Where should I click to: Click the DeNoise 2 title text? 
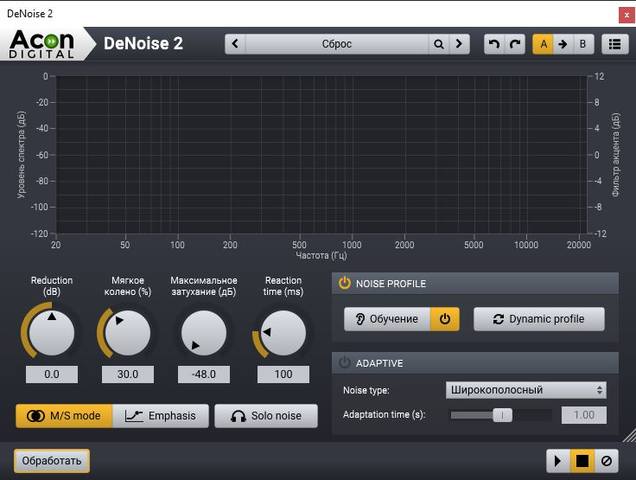click(143, 44)
